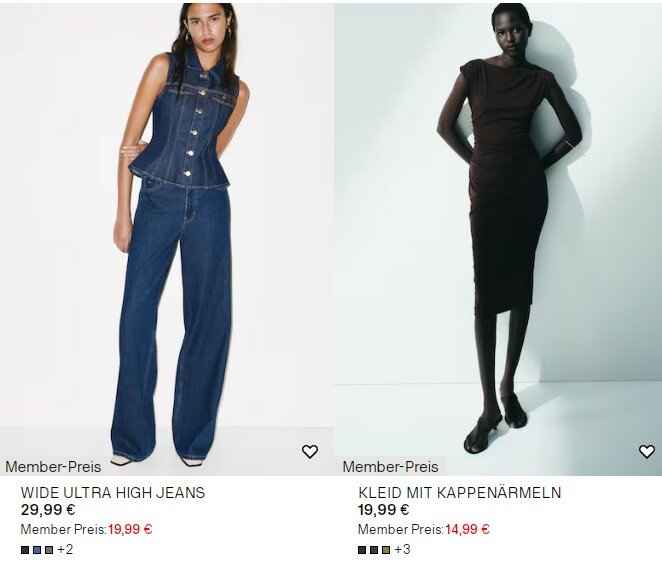Click the Member-Preis badge on jeans image
The height and width of the screenshot is (581, 662).
(x=53, y=467)
